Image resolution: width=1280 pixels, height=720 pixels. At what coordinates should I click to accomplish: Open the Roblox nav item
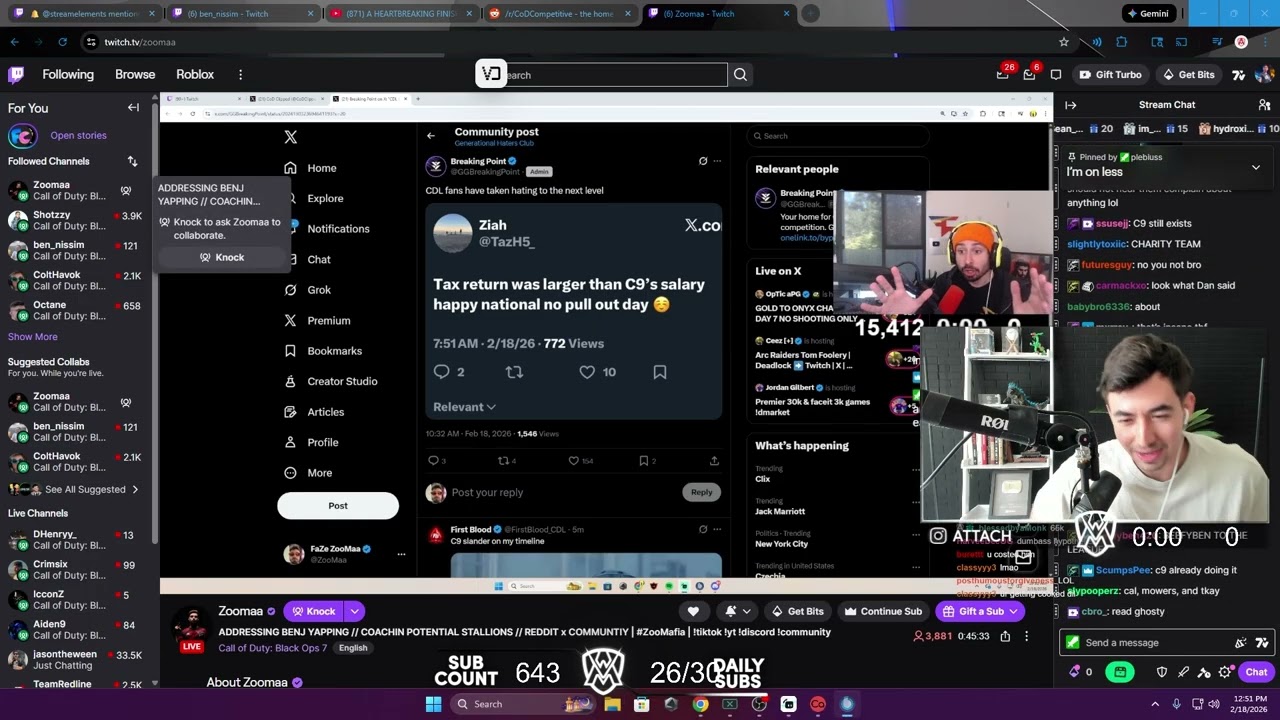195,75
